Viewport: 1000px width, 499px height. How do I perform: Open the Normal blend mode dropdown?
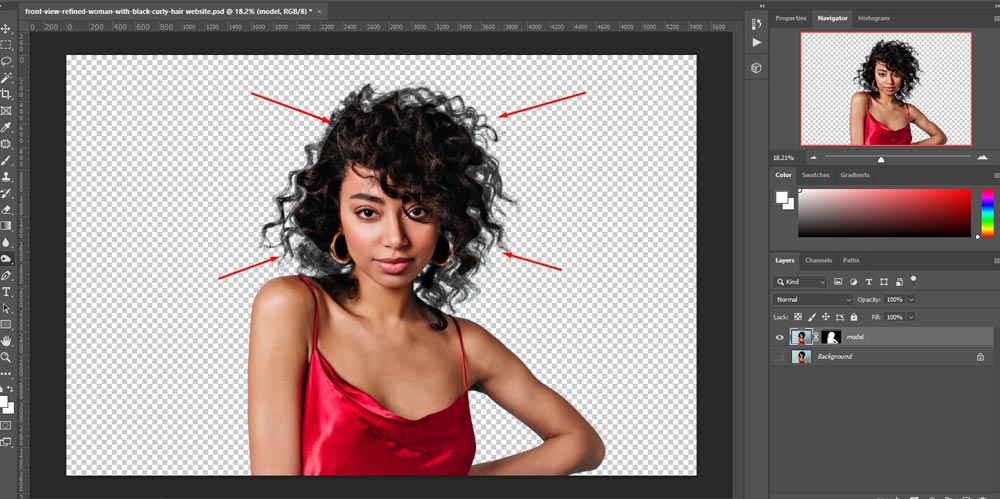(x=813, y=299)
